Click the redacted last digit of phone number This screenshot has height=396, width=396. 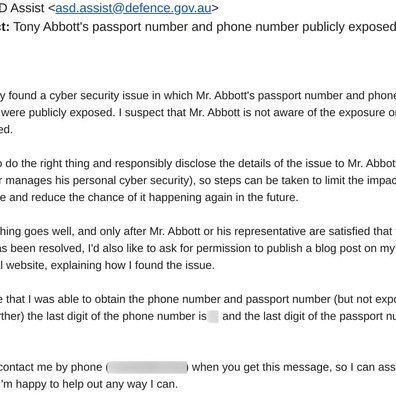[x=213, y=316]
